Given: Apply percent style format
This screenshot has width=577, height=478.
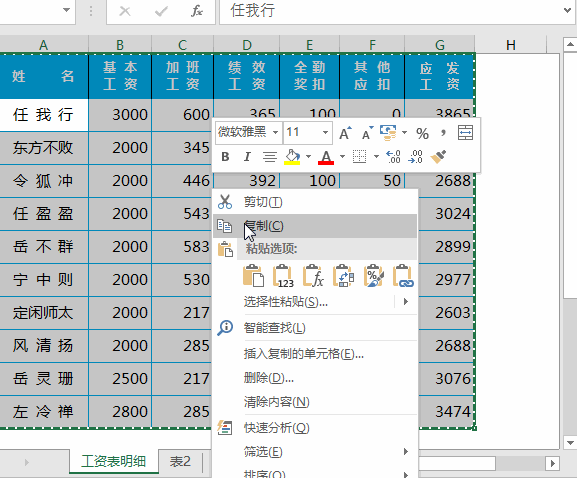Looking at the screenshot, I should pyautogui.click(x=422, y=133).
